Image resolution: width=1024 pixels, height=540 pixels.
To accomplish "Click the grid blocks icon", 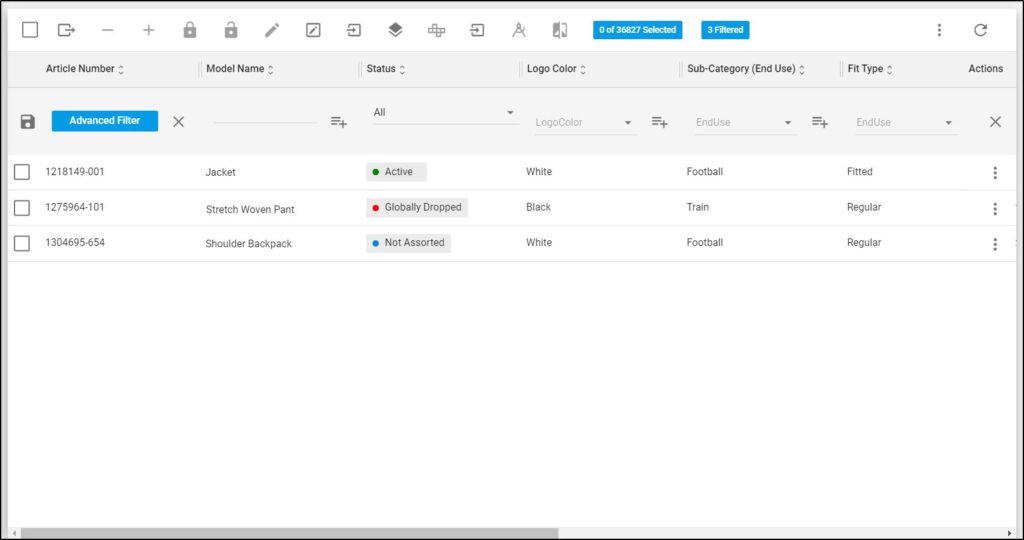I will (436, 30).
